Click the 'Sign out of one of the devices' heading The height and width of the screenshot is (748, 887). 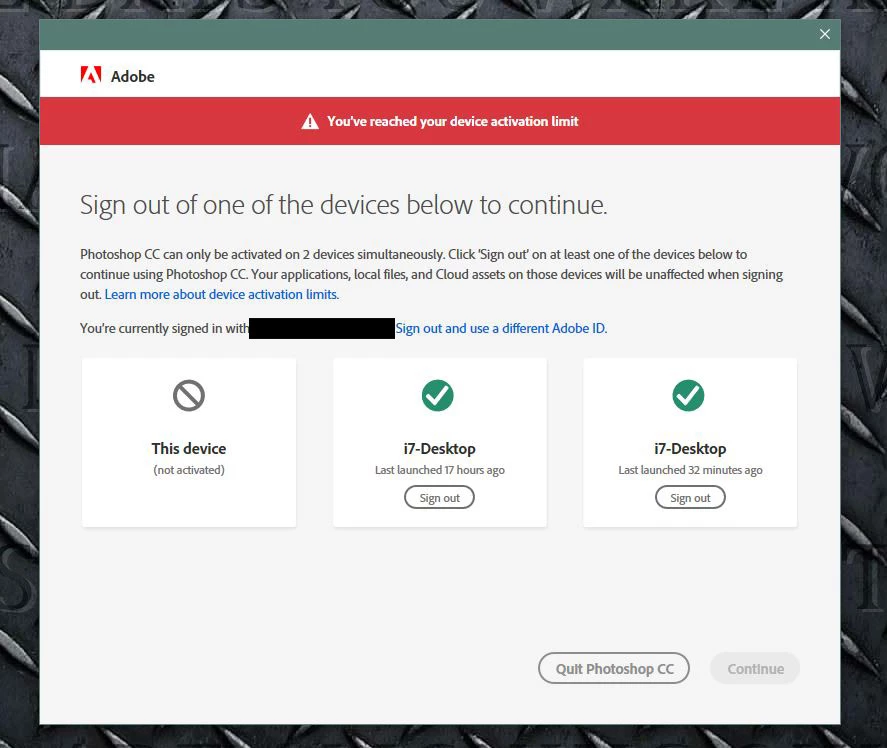pyautogui.click(x=343, y=205)
